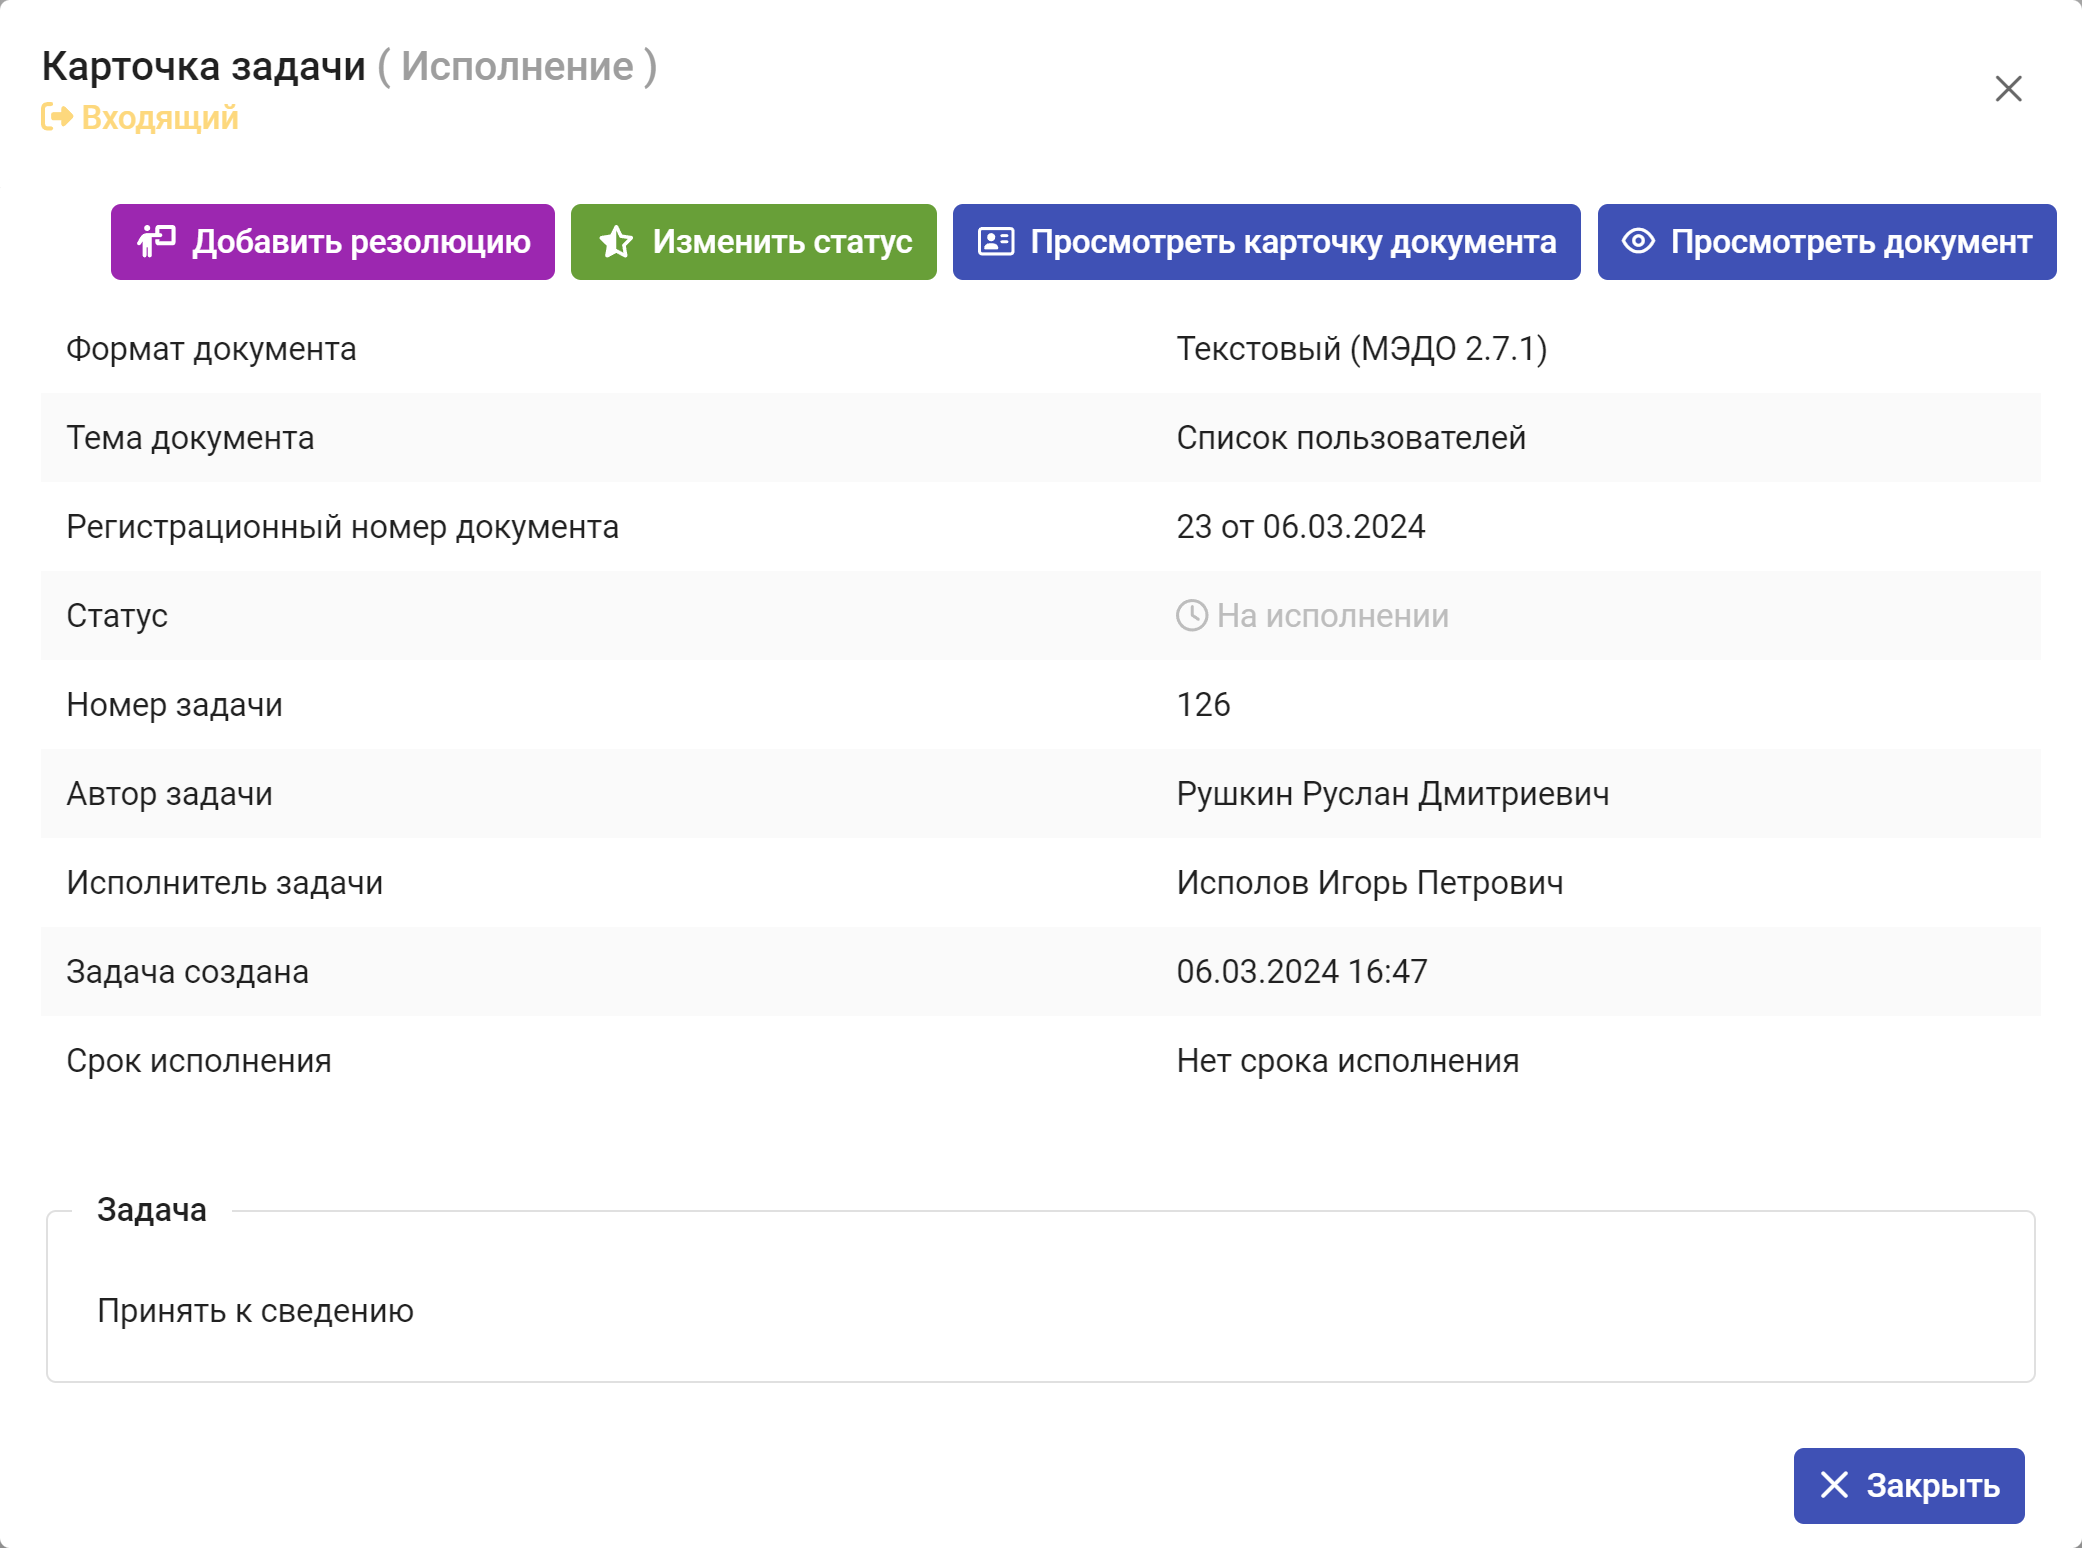Click the Исполнитель задачи label
Image resolution: width=2082 pixels, height=1548 pixels.
pyautogui.click(x=224, y=883)
